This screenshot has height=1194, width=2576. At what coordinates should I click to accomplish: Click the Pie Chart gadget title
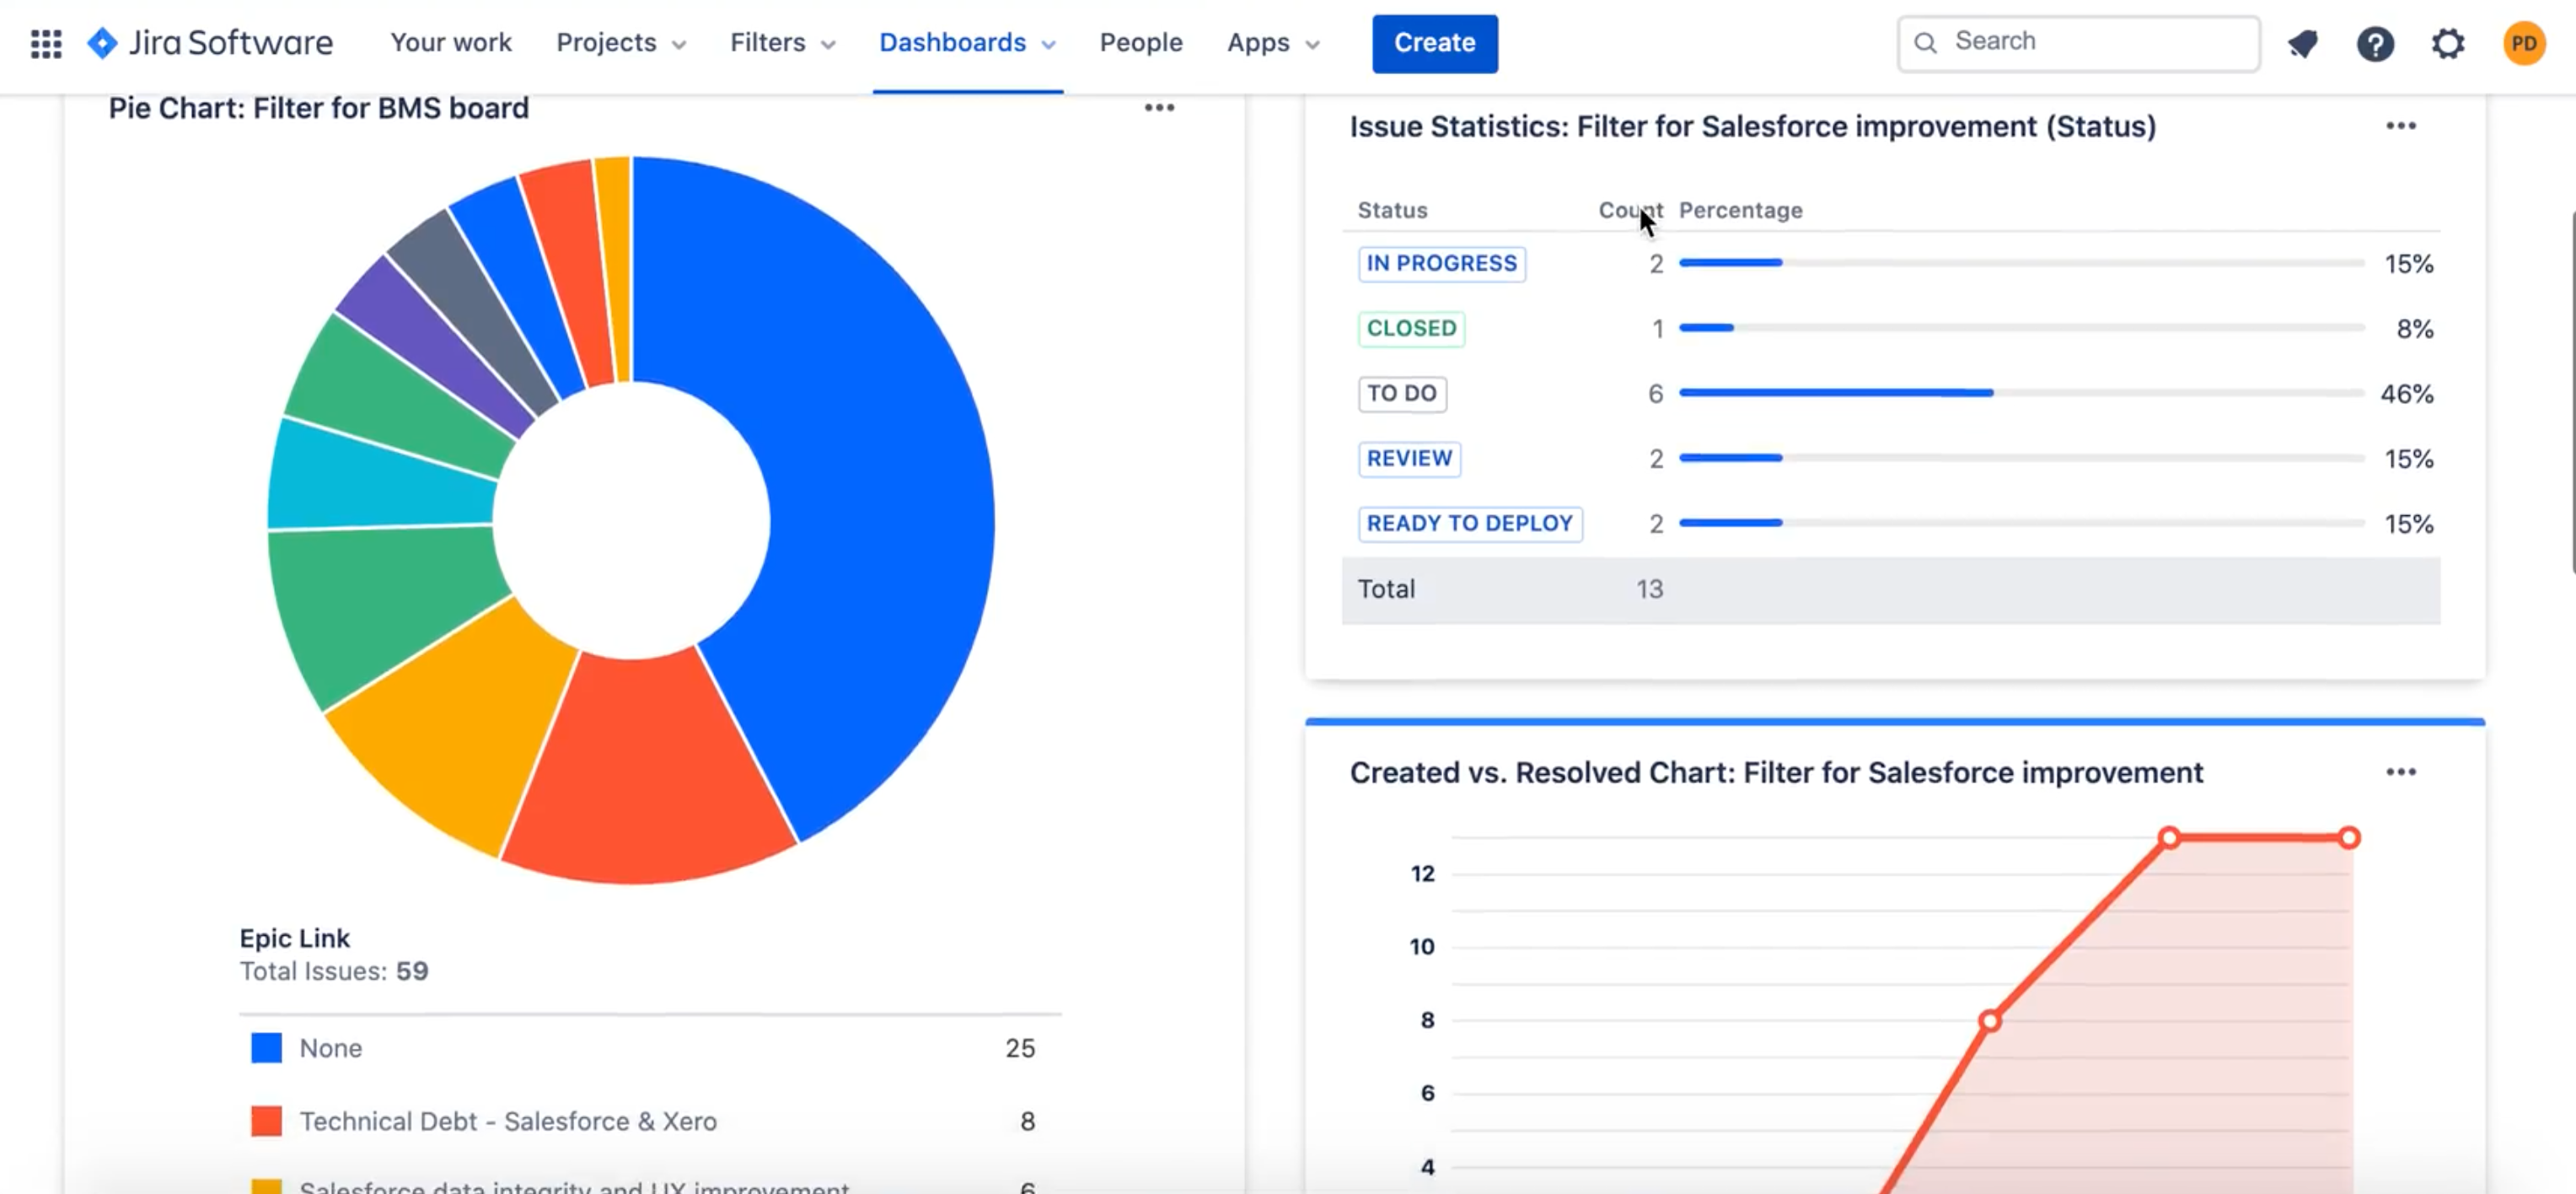tap(318, 108)
